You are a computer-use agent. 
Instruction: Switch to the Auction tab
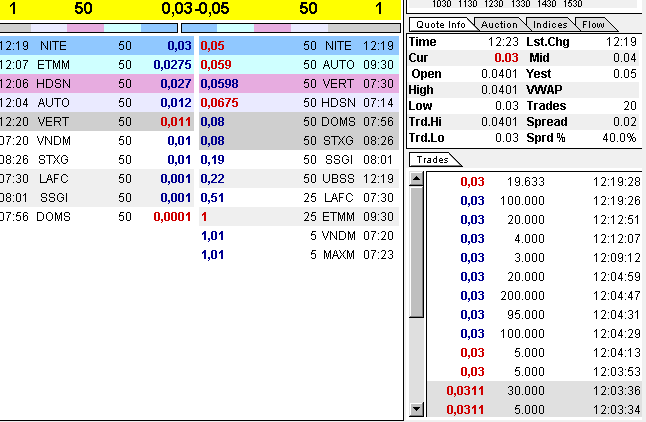[x=499, y=24]
